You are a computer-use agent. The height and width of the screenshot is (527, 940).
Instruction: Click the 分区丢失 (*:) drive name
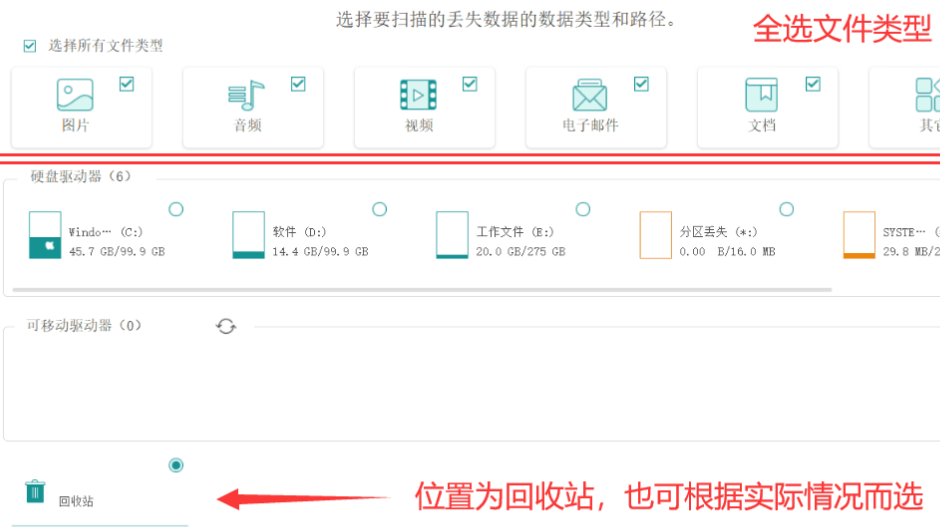pos(718,232)
